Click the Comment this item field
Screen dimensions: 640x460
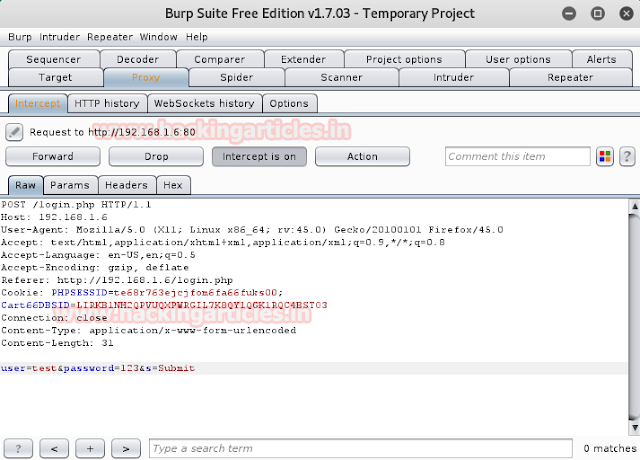pyautogui.click(x=518, y=156)
